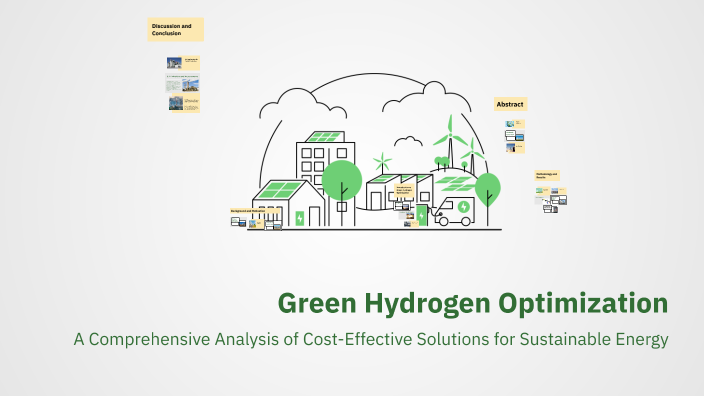
Task: Open first slide thumbnail under Discussion and Conclusion
Action: click(x=183, y=63)
